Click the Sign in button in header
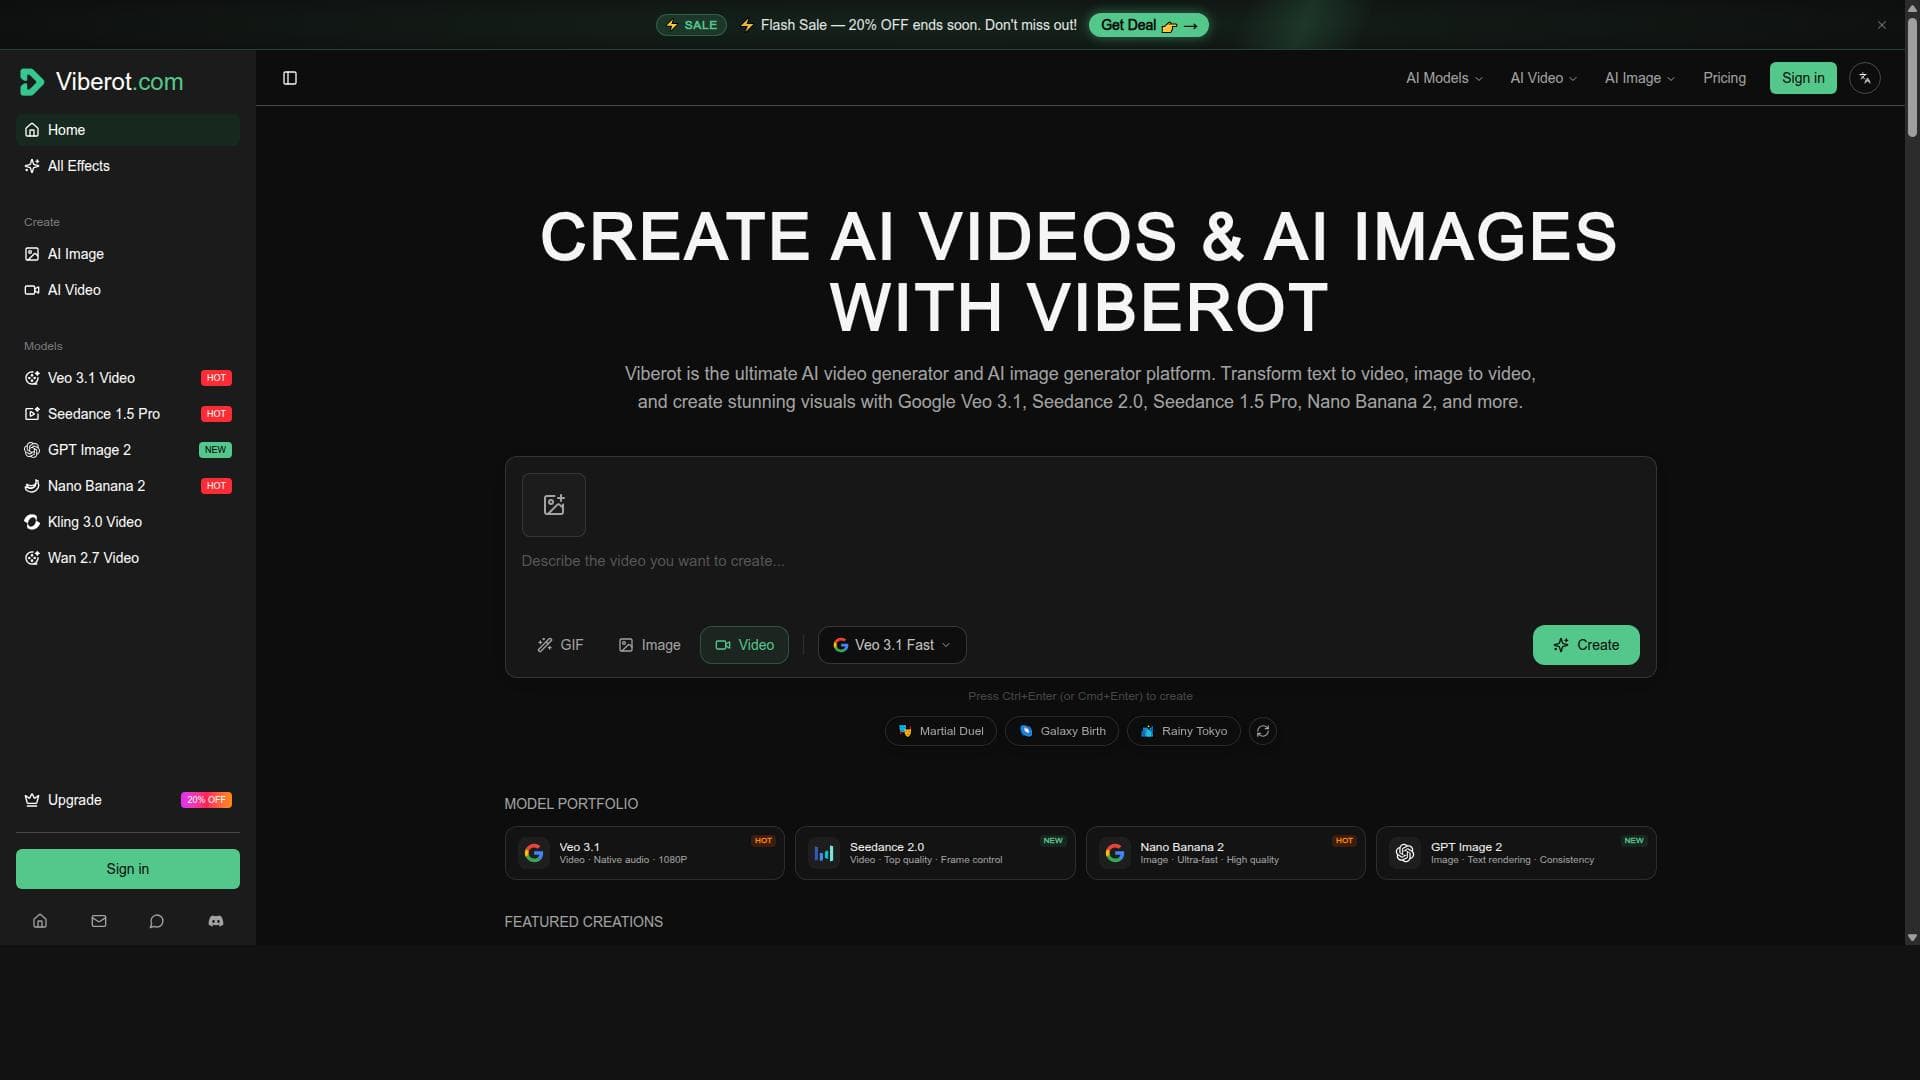 [1803, 78]
